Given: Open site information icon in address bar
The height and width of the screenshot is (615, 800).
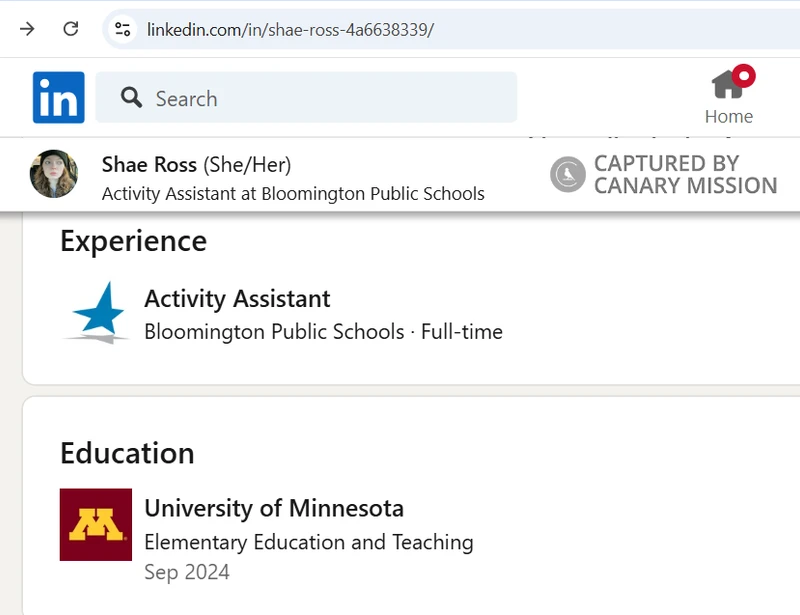Looking at the screenshot, I should click(x=122, y=29).
